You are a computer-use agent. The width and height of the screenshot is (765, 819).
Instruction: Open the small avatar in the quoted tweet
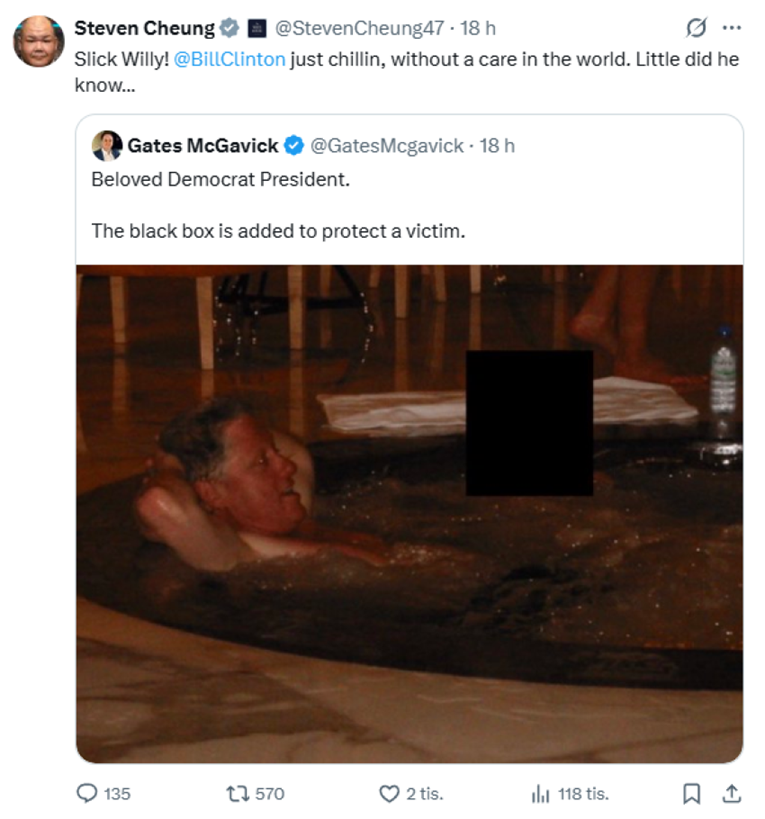tap(106, 146)
